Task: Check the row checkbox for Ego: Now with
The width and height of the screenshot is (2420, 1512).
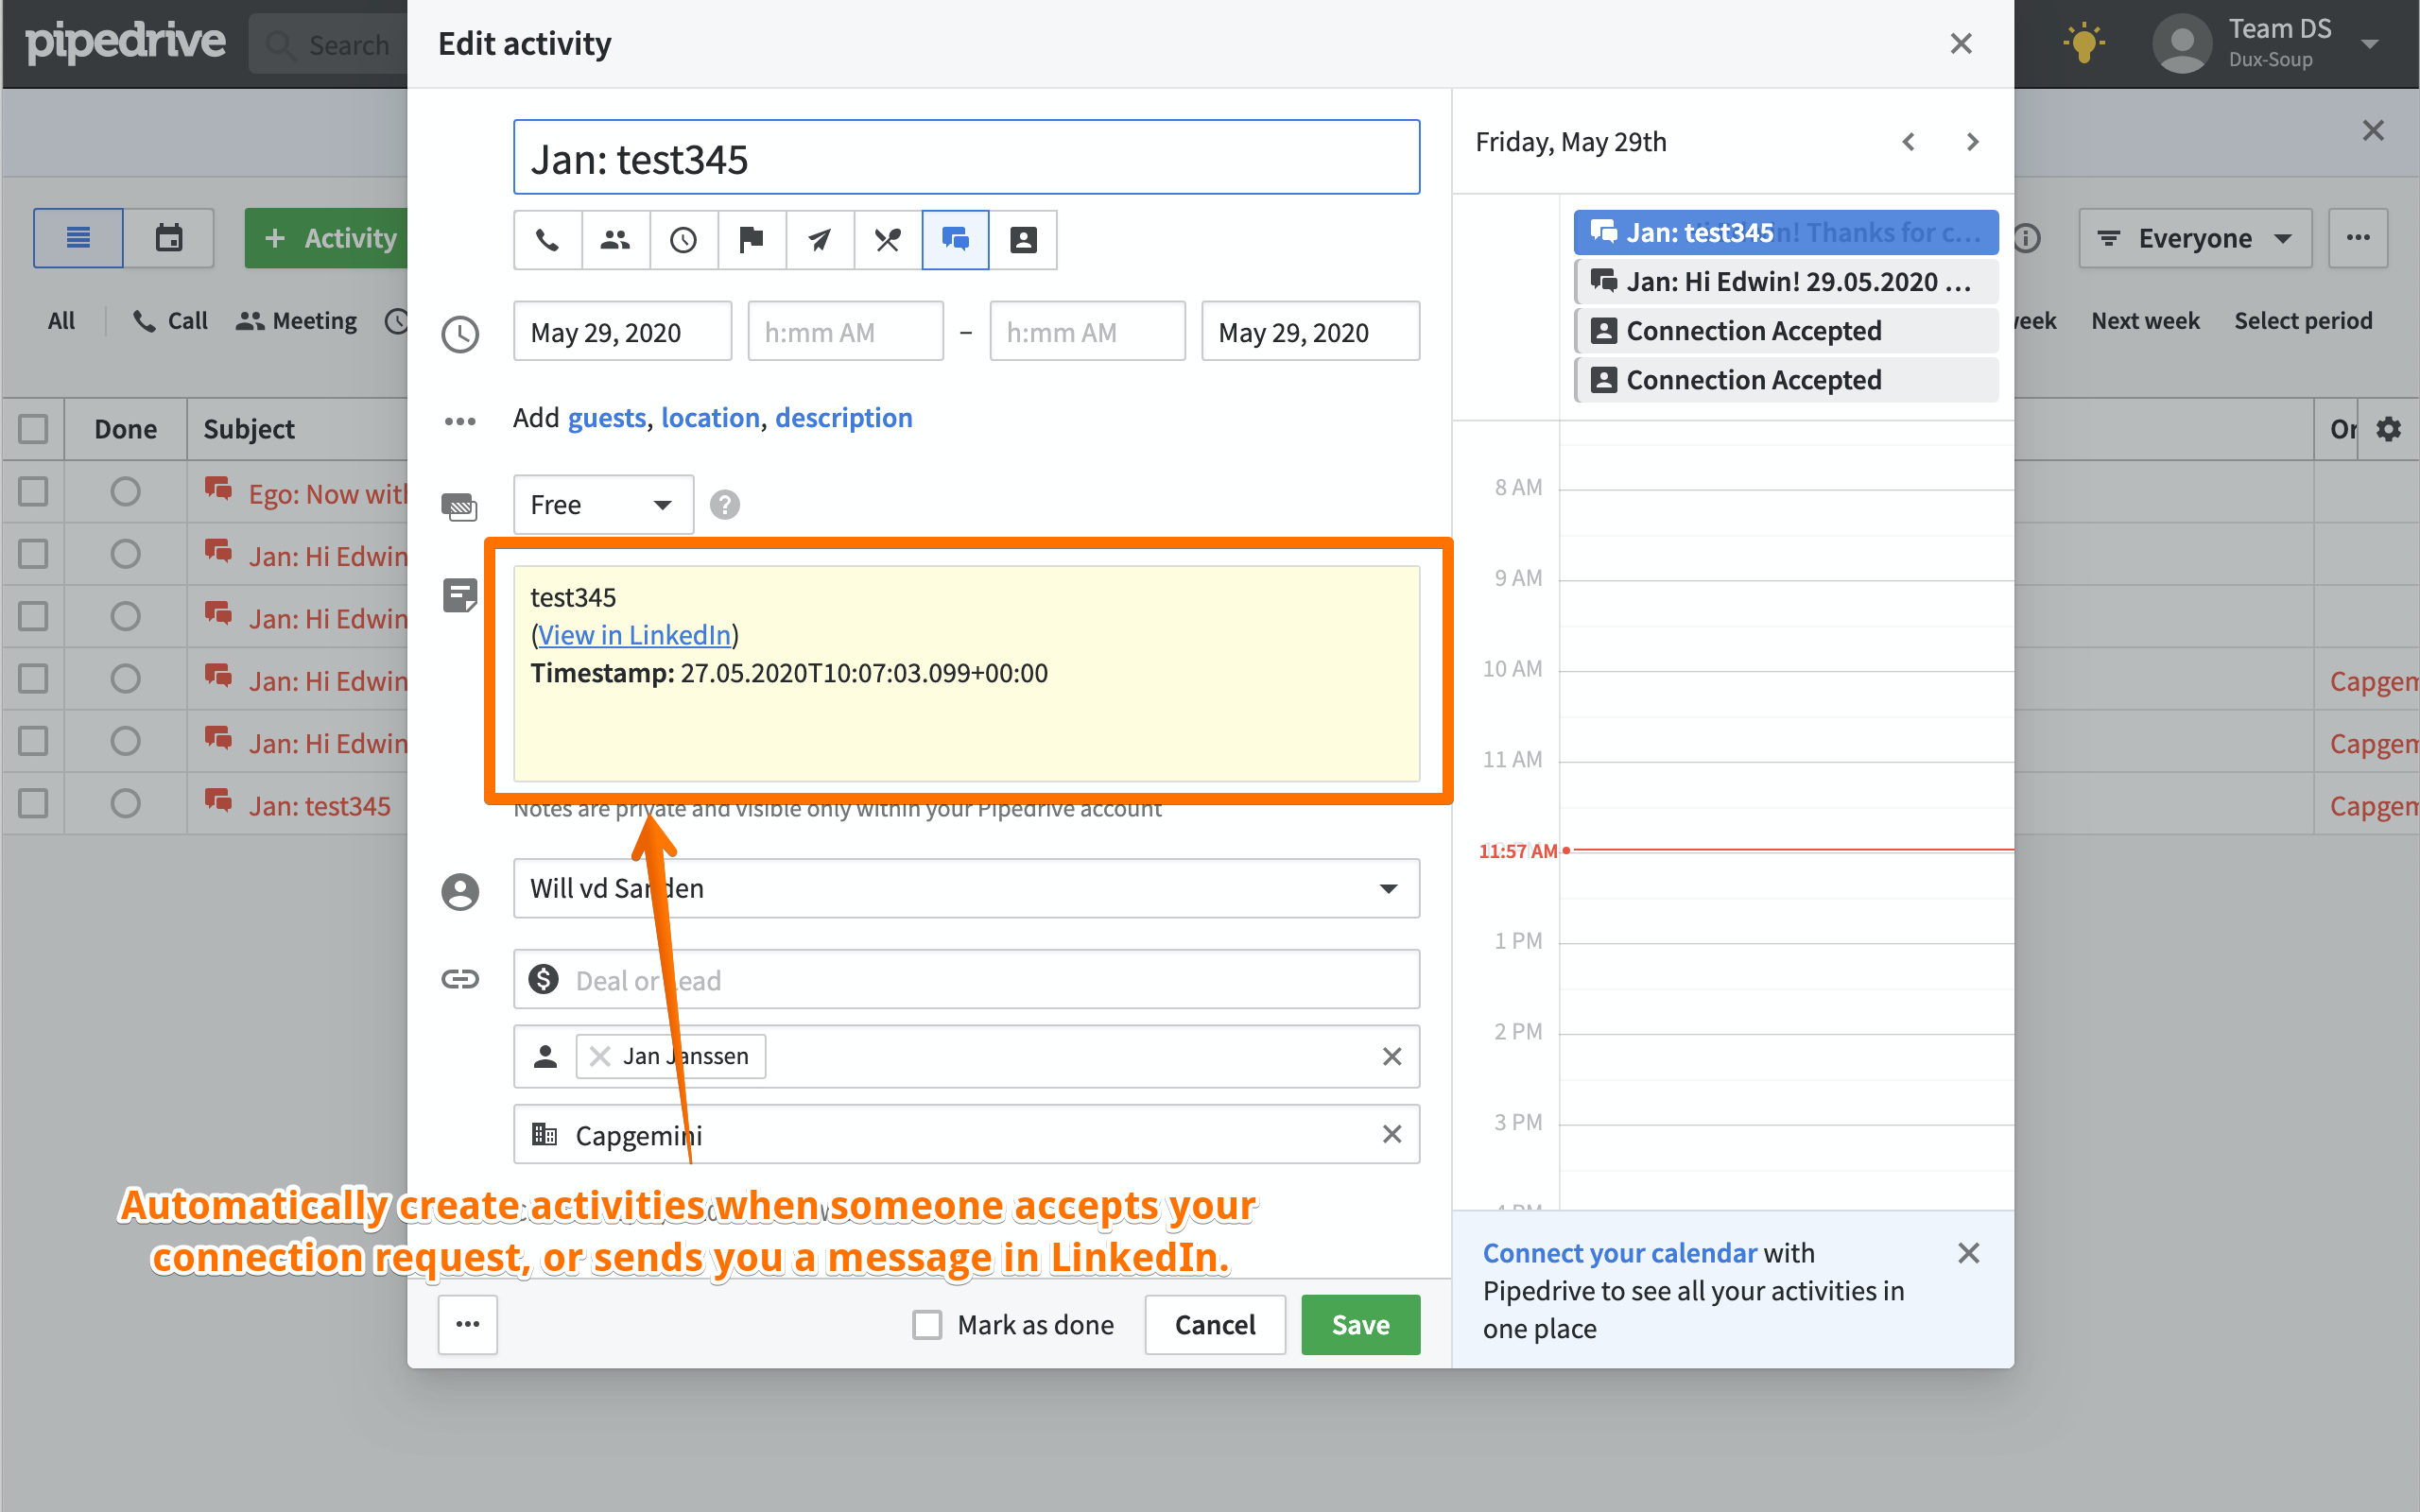Action: 33,491
